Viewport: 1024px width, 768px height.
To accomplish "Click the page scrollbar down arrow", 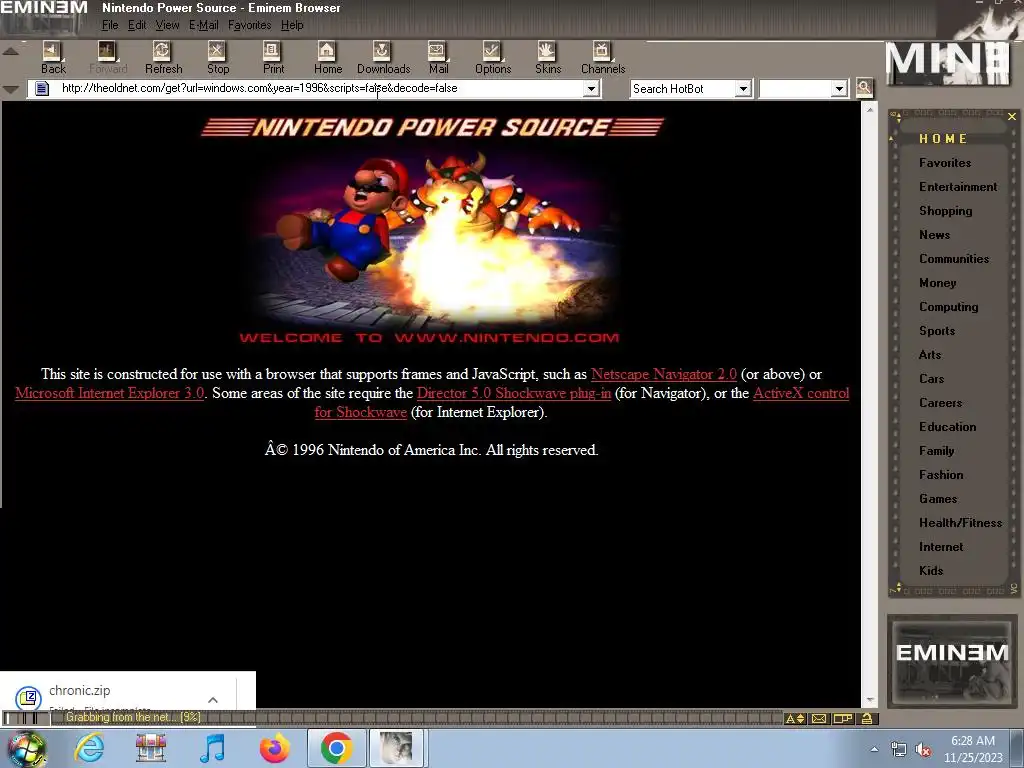I will tap(870, 700).
